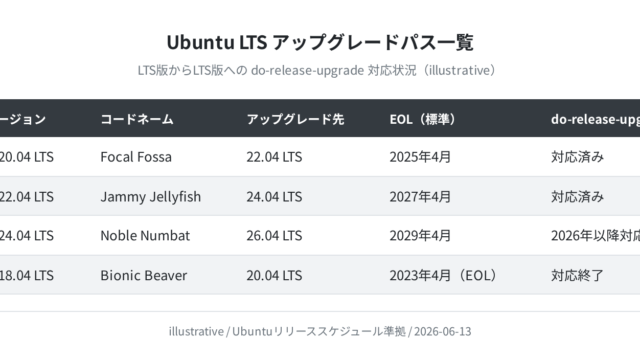
Task: Click the EOL（標準） column header
Action: click(x=422, y=119)
